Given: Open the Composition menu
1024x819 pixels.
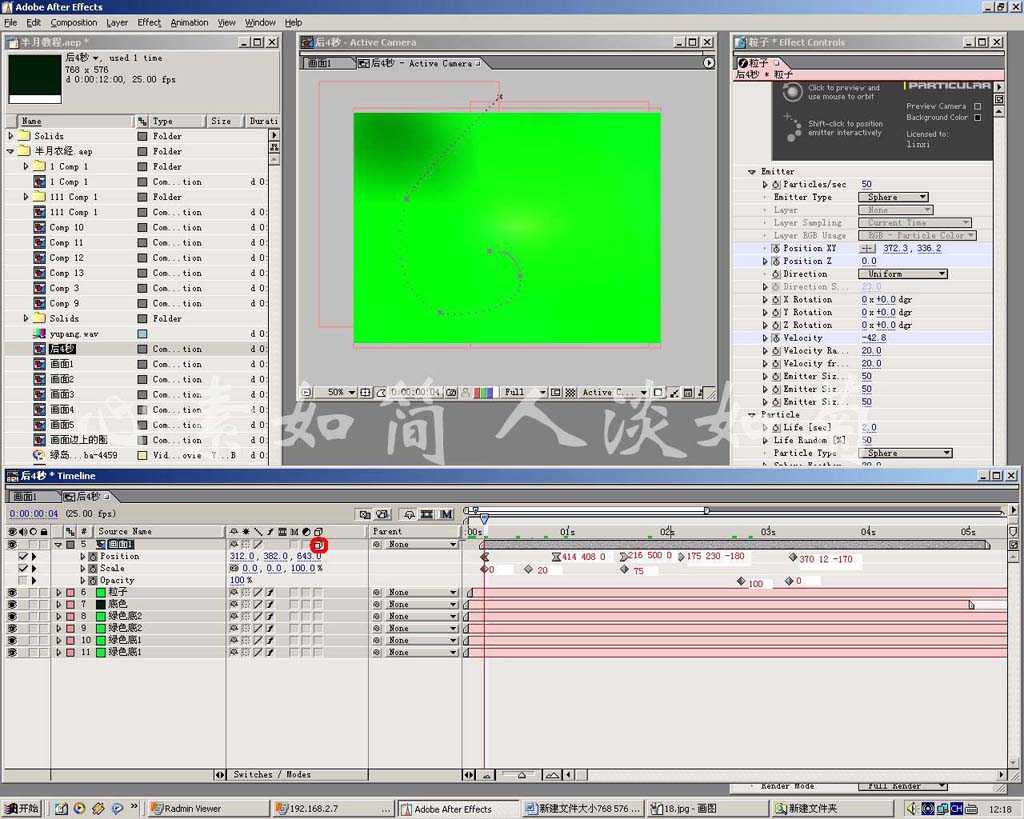Looking at the screenshot, I should tap(74, 22).
